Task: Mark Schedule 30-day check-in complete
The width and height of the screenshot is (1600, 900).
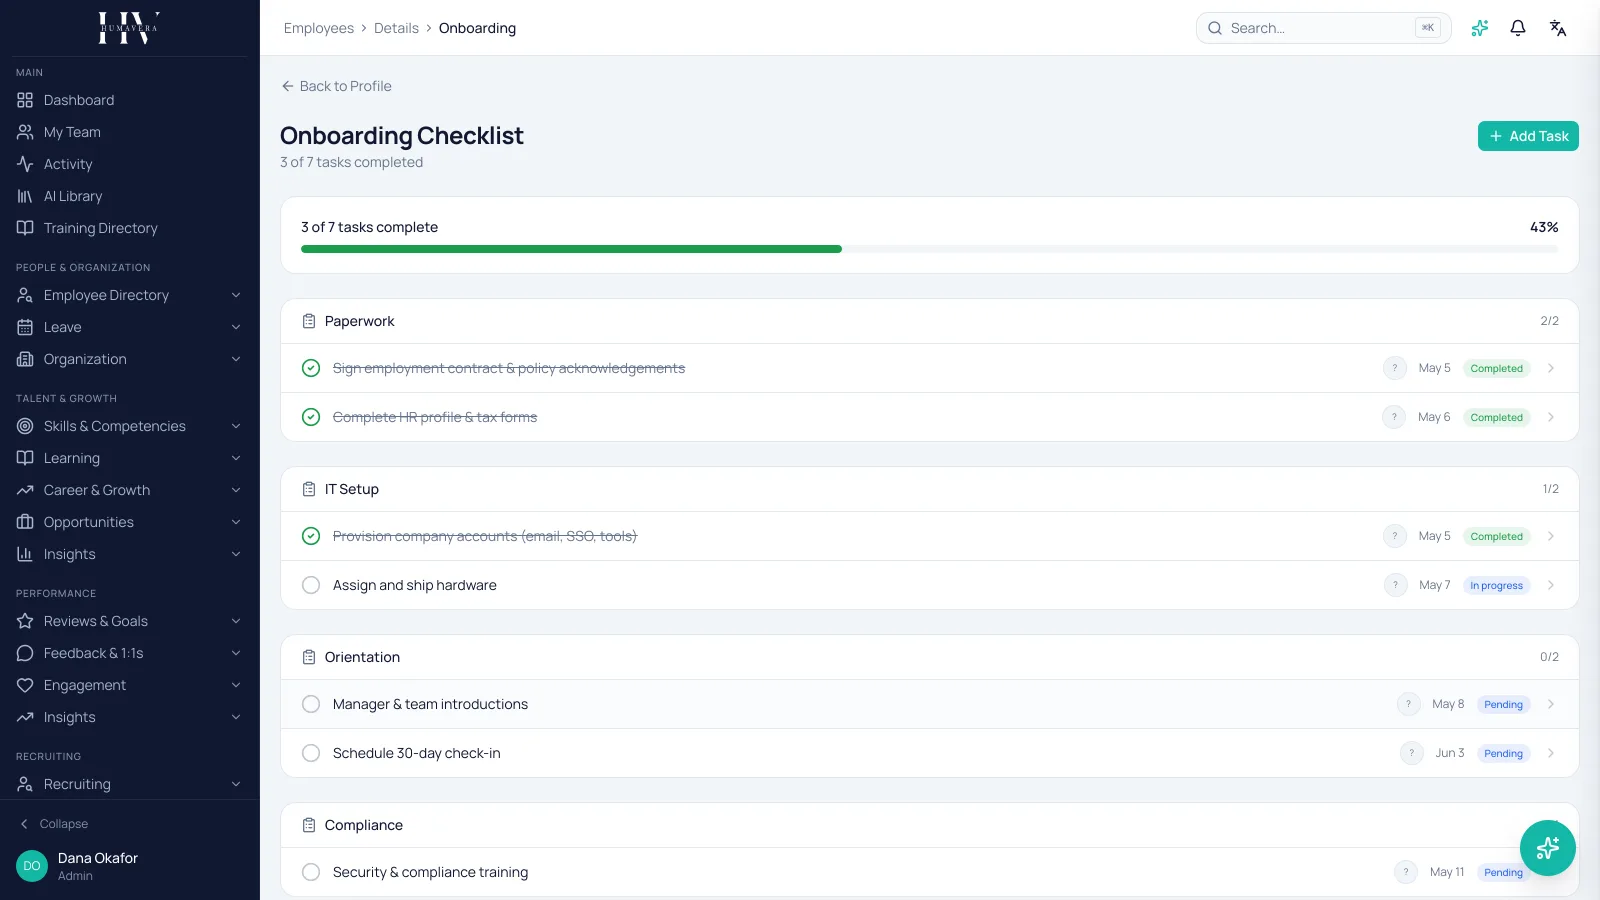Action: click(311, 753)
